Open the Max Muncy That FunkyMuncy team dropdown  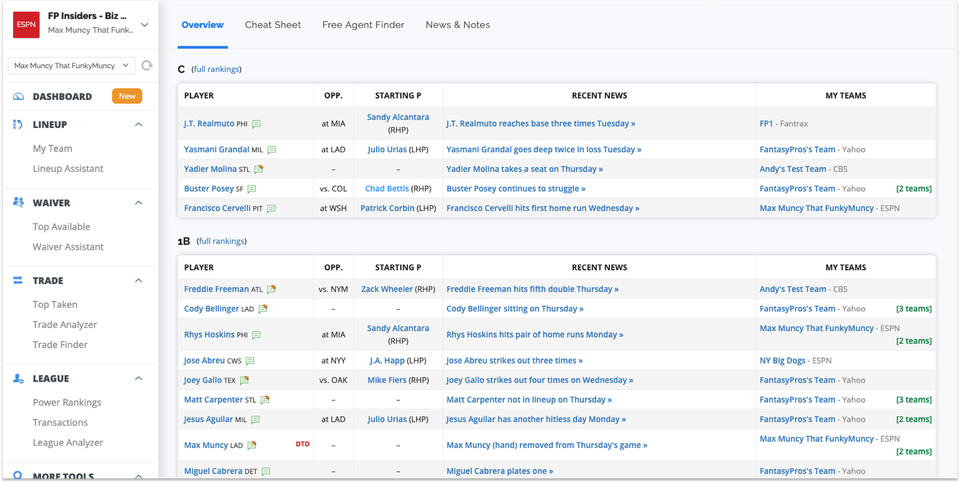click(x=72, y=66)
